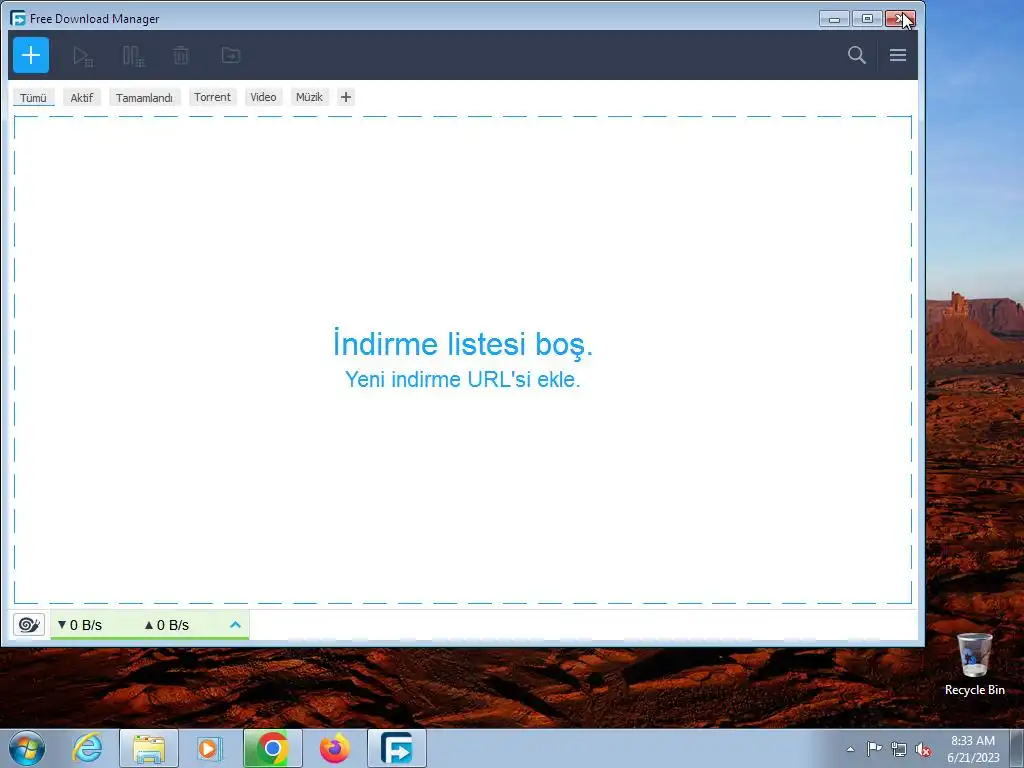The height and width of the screenshot is (768, 1024).
Task: Open File Explorer from taskbar
Action: point(149,748)
